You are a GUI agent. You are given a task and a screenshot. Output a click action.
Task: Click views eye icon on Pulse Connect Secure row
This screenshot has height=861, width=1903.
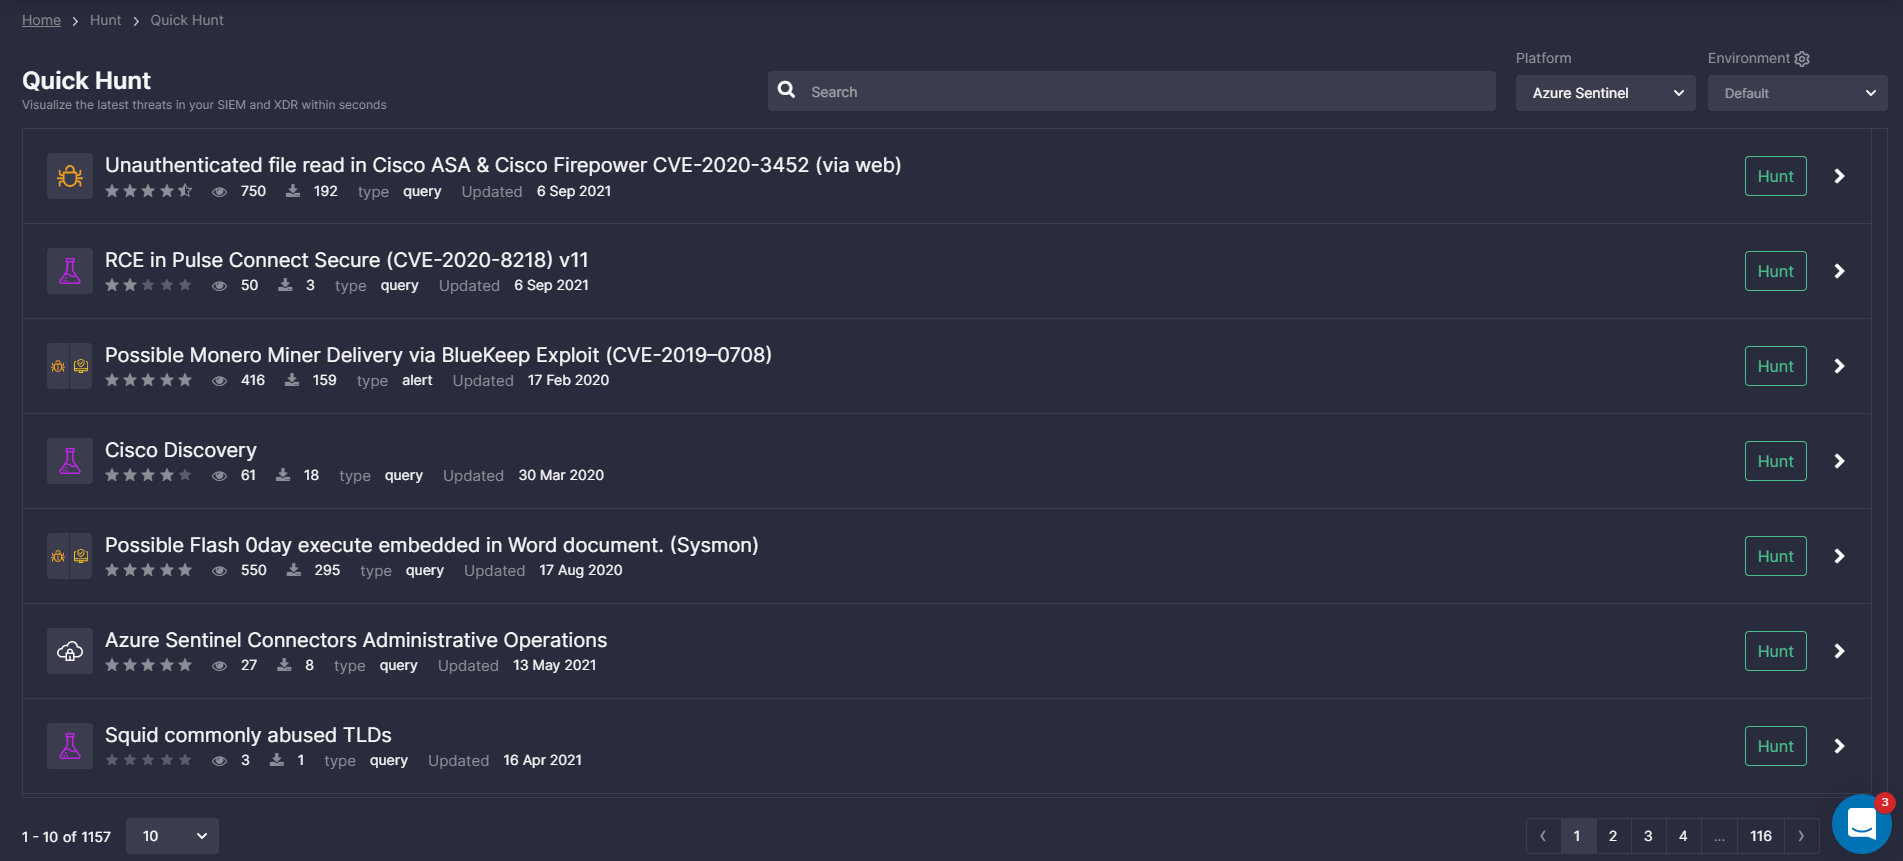(x=219, y=286)
